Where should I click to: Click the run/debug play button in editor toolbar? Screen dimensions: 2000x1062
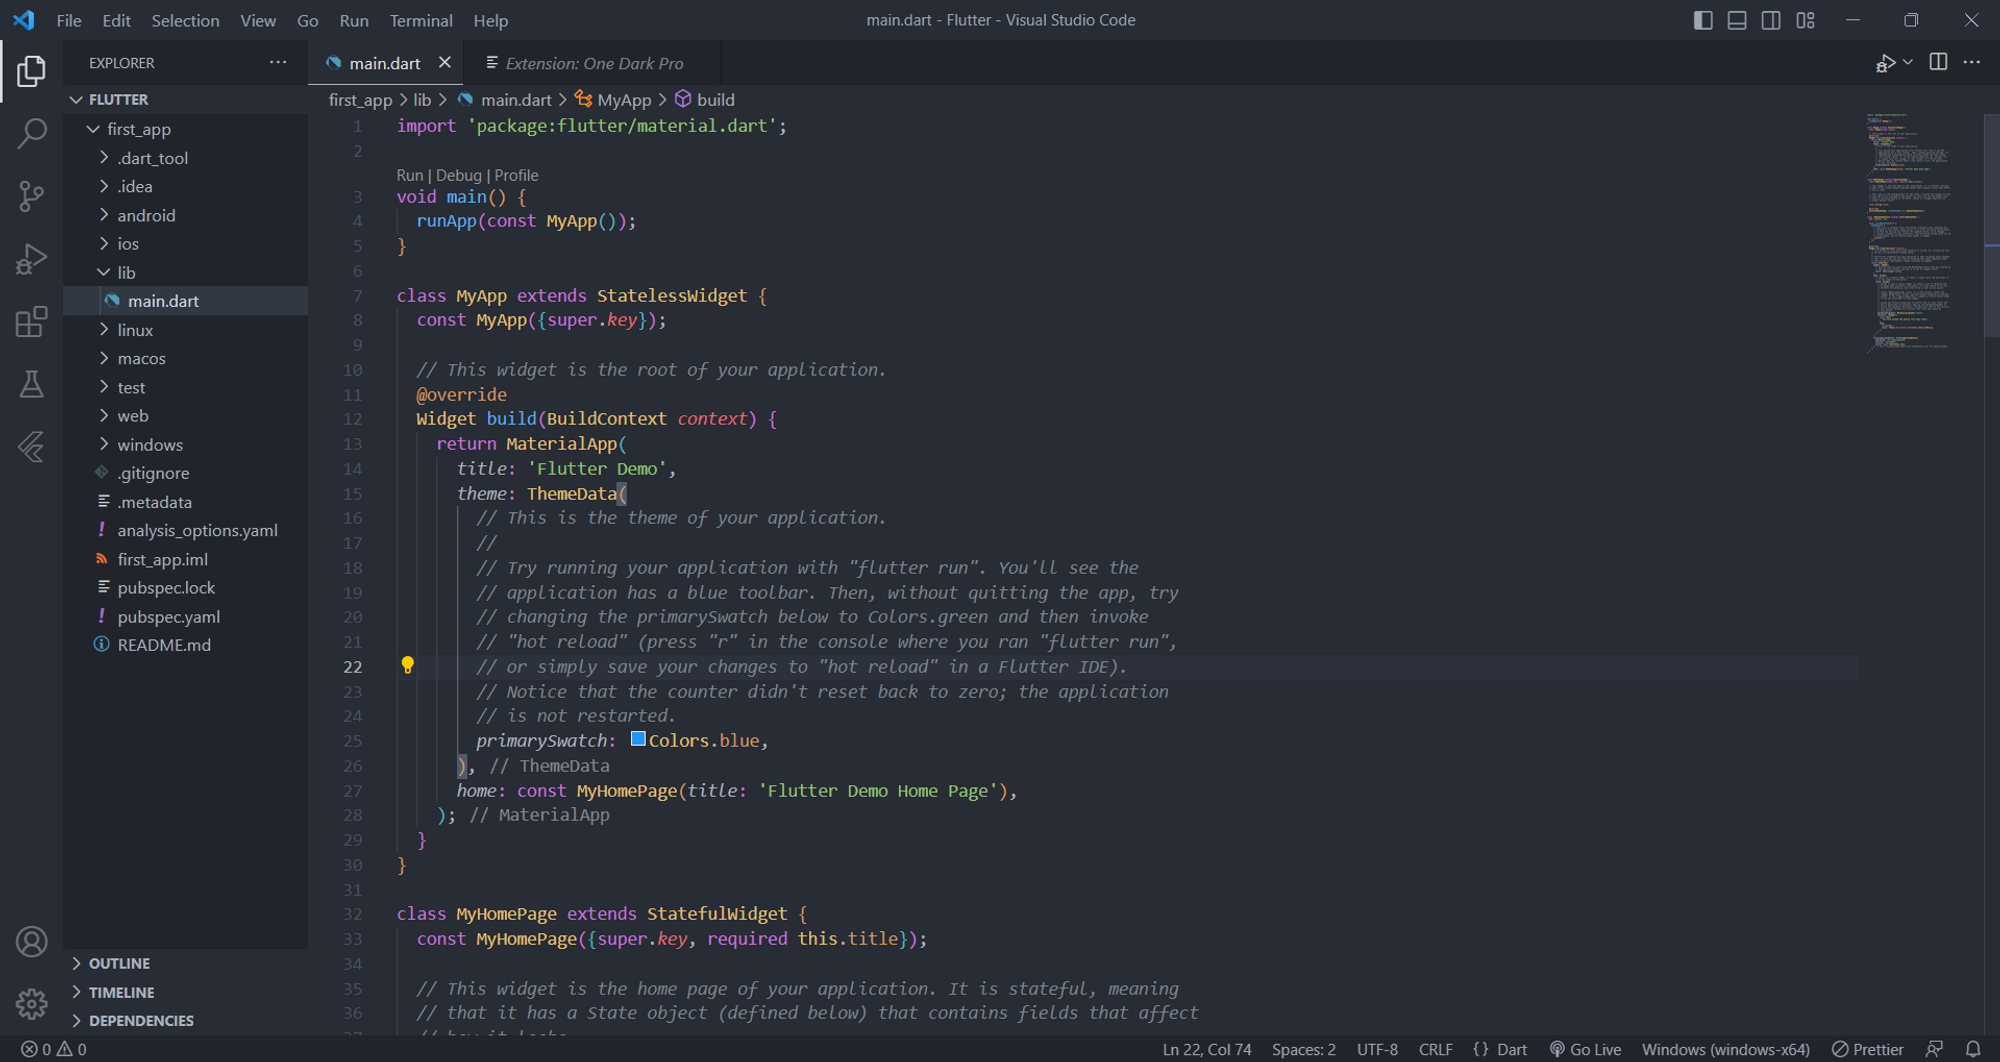[1885, 63]
